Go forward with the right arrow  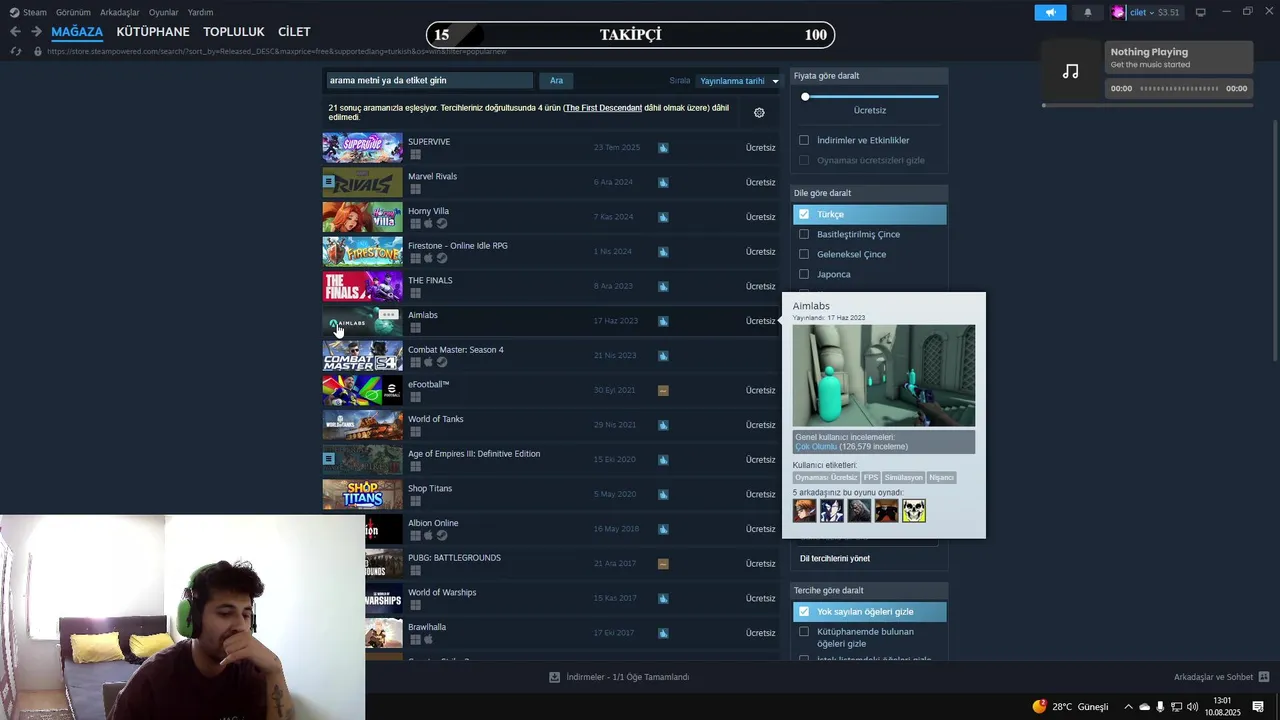[36, 32]
